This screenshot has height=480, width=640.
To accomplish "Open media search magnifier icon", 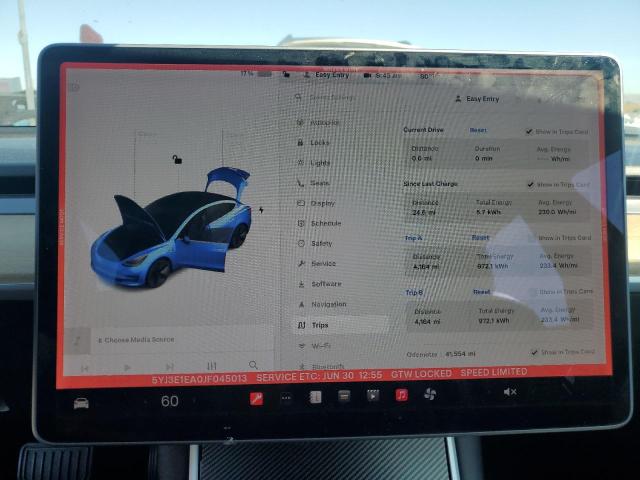I will tap(254, 365).
